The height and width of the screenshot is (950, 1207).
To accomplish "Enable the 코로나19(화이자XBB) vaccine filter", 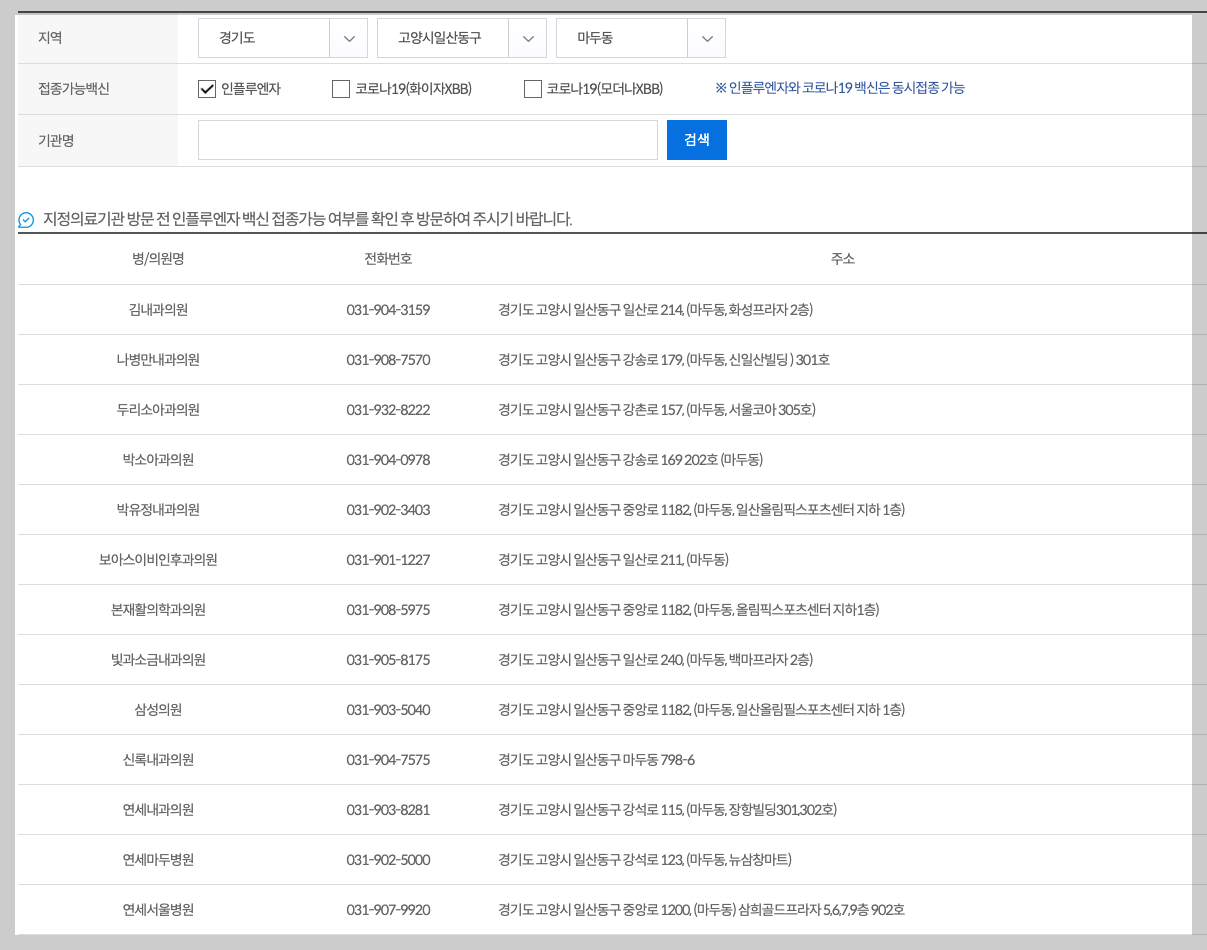I will 340,89.
